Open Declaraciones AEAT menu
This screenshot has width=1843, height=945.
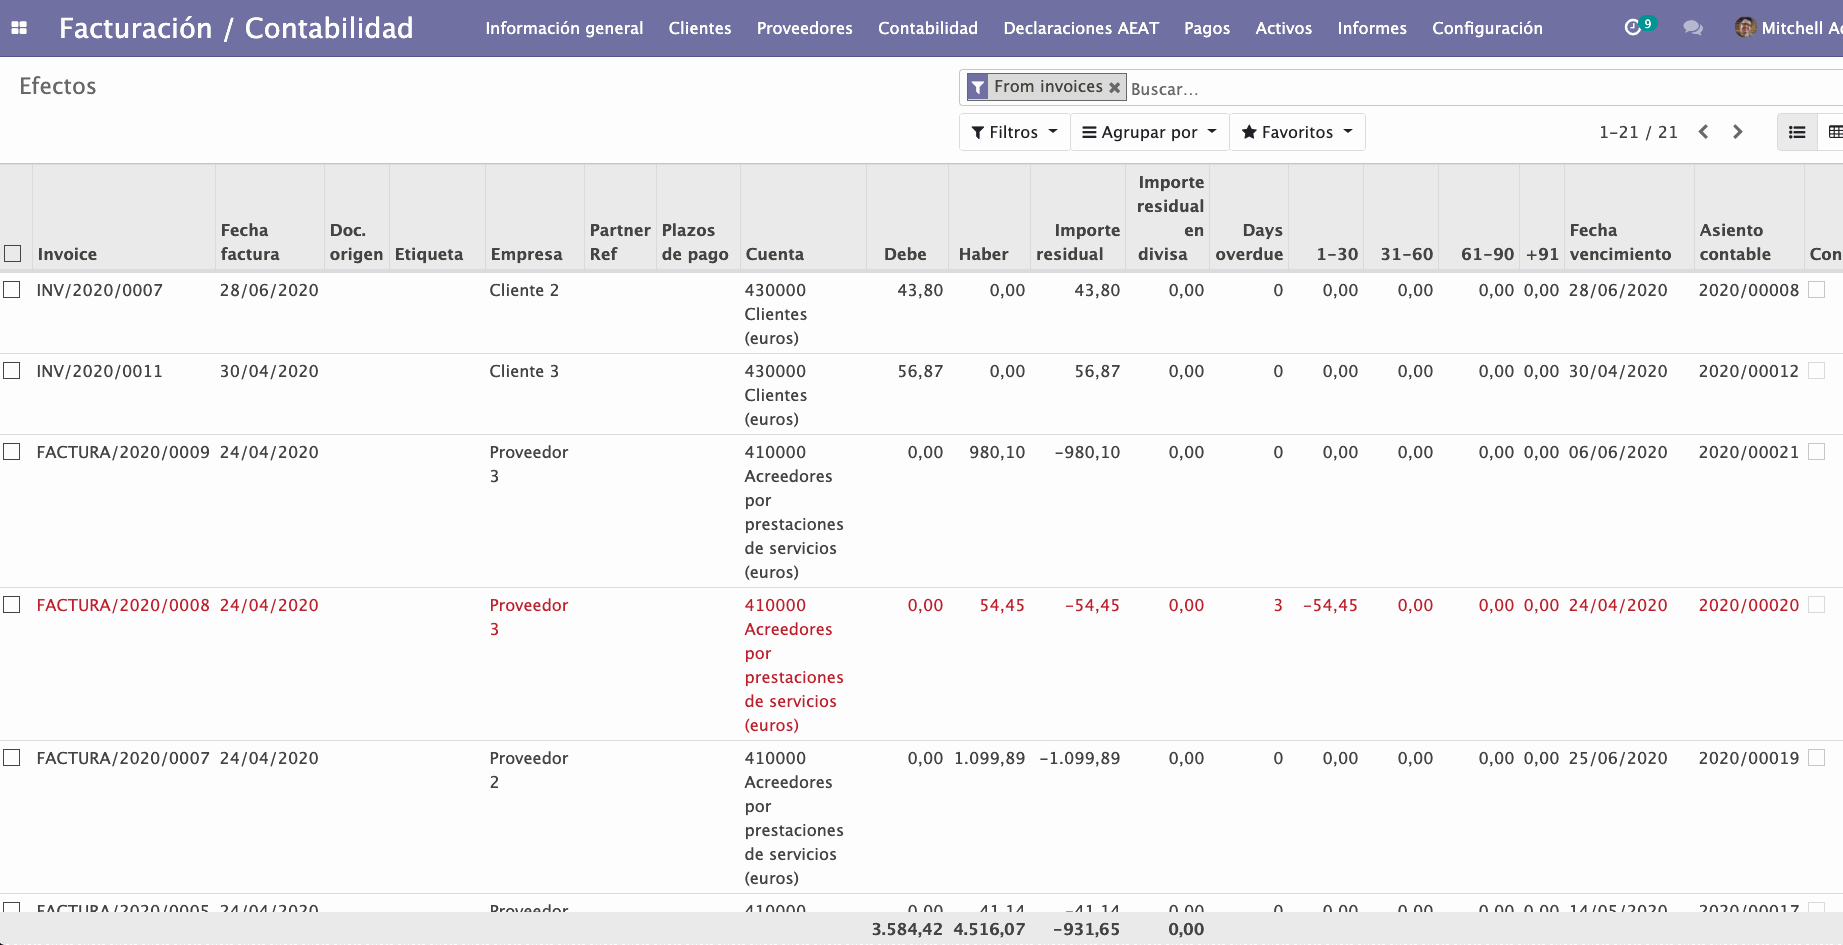tap(1081, 28)
